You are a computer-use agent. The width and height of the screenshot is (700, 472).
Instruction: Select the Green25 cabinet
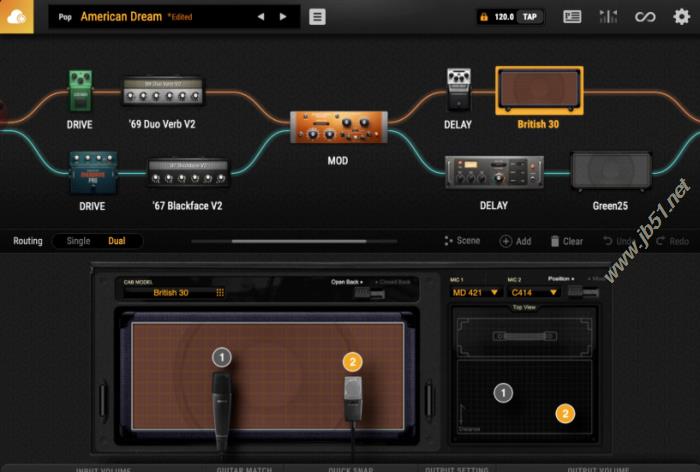point(611,172)
